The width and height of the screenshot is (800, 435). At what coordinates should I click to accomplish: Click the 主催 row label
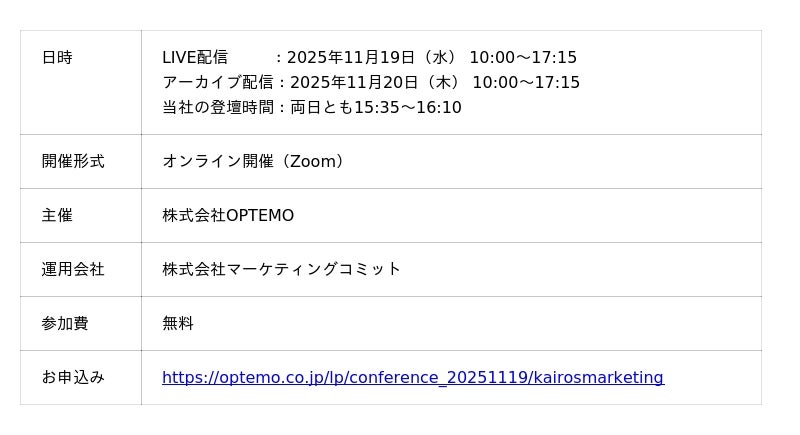(57, 215)
